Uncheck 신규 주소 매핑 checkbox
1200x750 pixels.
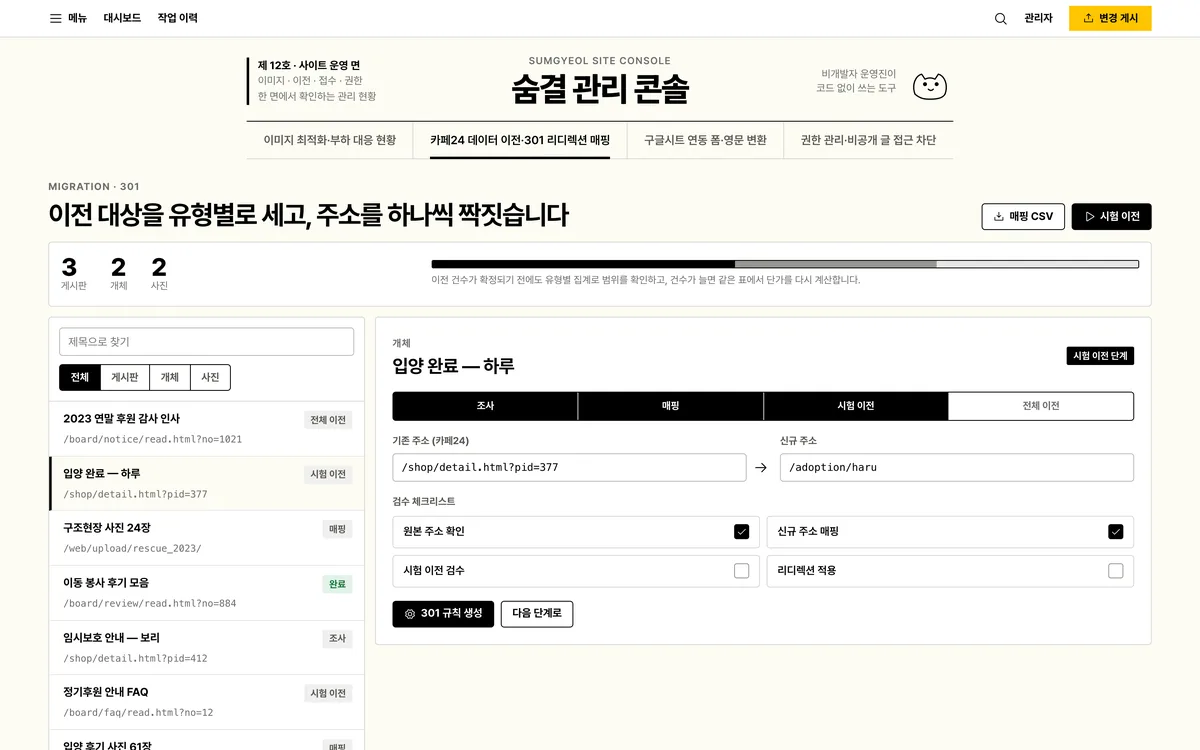(x=1116, y=532)
